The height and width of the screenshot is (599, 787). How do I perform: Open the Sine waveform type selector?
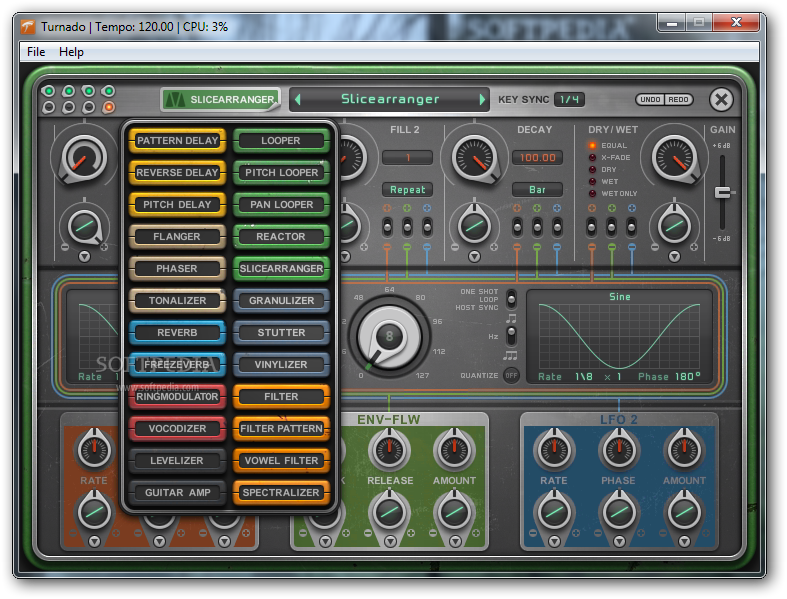coord(619,297)
